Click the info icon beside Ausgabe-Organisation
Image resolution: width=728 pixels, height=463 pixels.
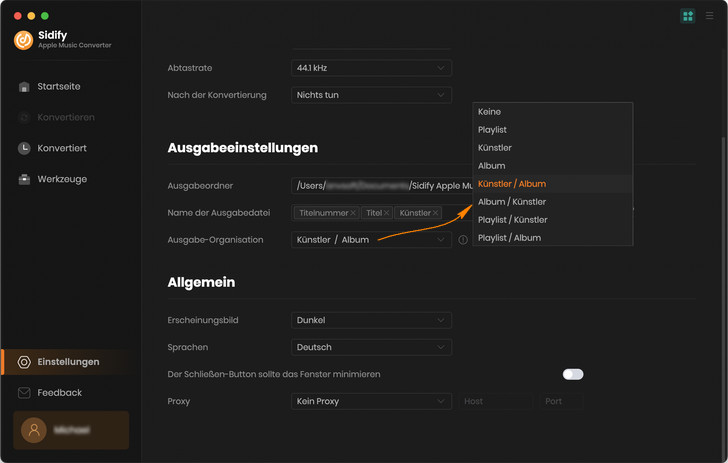click(x=463, y=240)
